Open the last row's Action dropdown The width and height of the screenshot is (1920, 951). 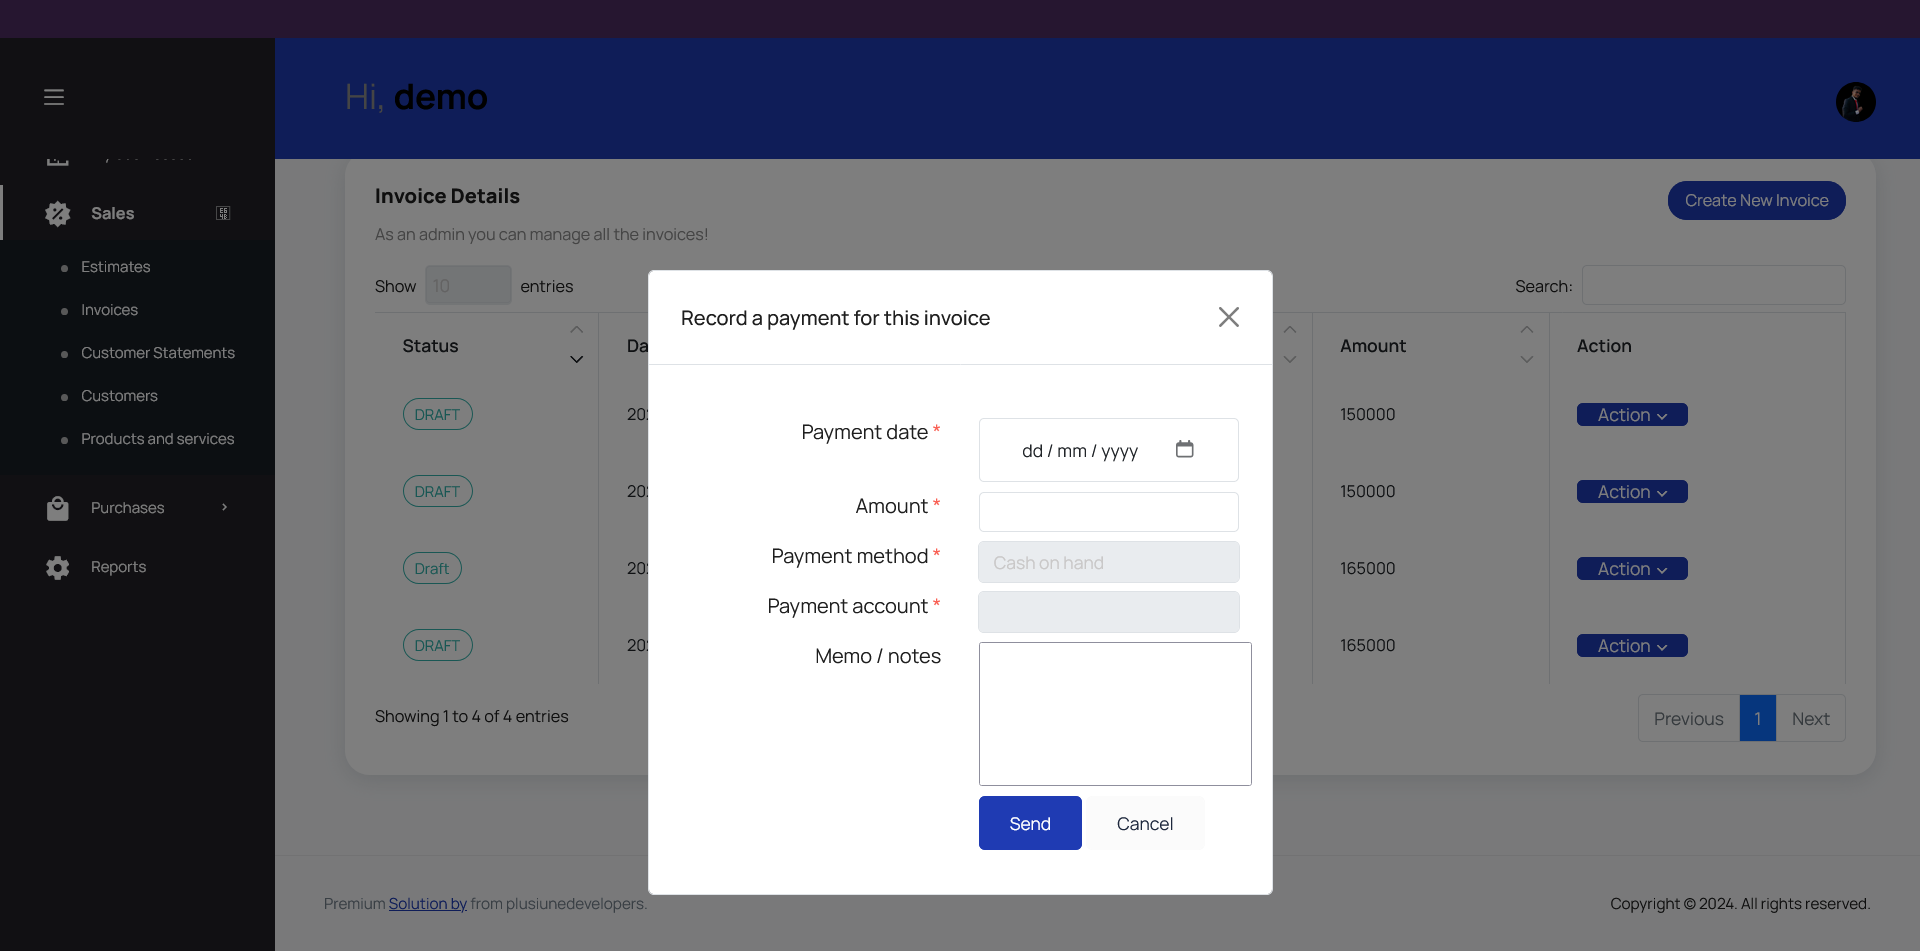tap(1630, 645)
